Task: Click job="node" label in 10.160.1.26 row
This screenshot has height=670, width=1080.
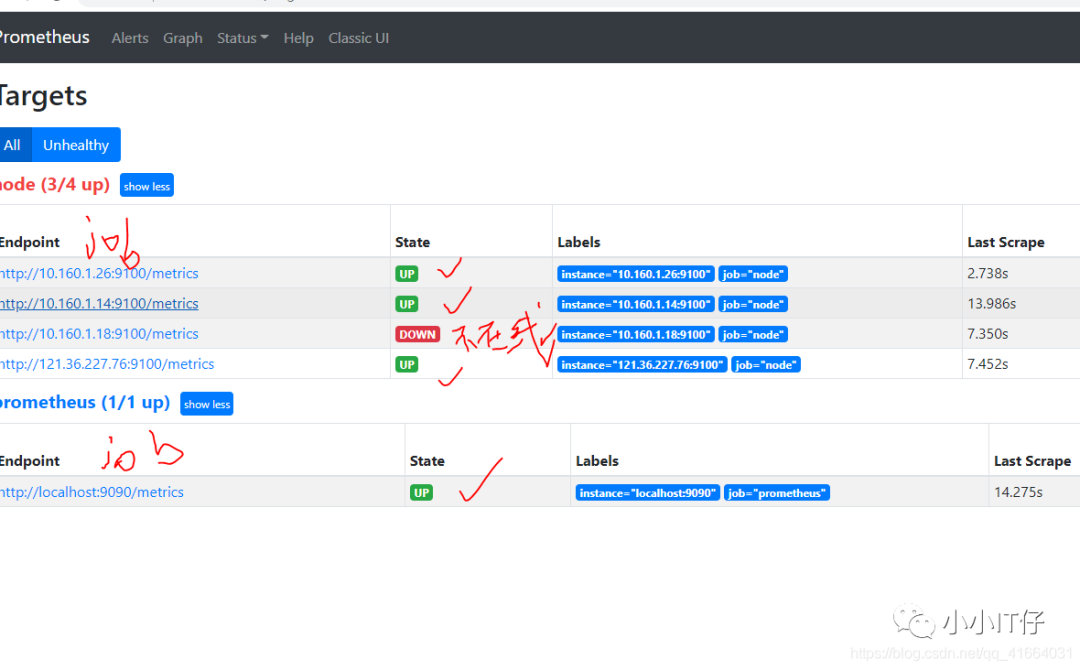Action: point(753,274)
